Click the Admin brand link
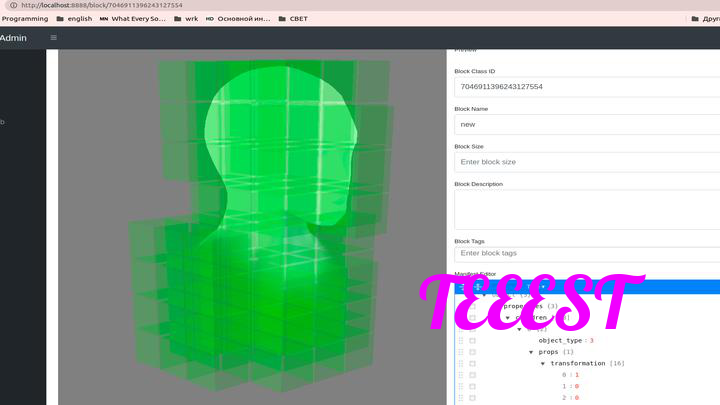The height and width of the screenshot is (405, 720). pos(13,38)
